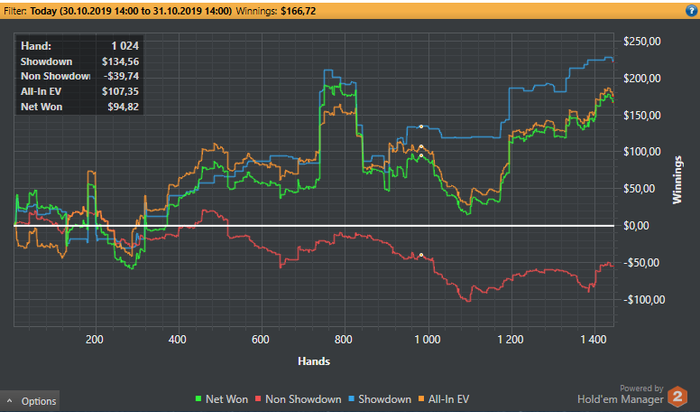Click the All-In EV orange legend swatch
Screen dimensions: 700x412
[x=421, y=399]
